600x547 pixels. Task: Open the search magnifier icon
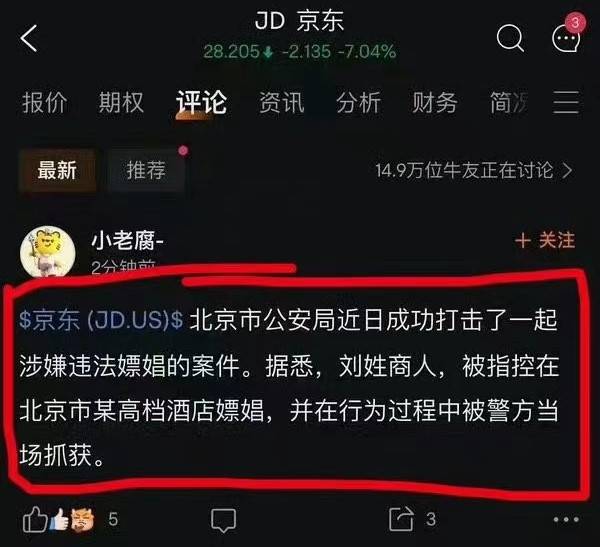510,38
